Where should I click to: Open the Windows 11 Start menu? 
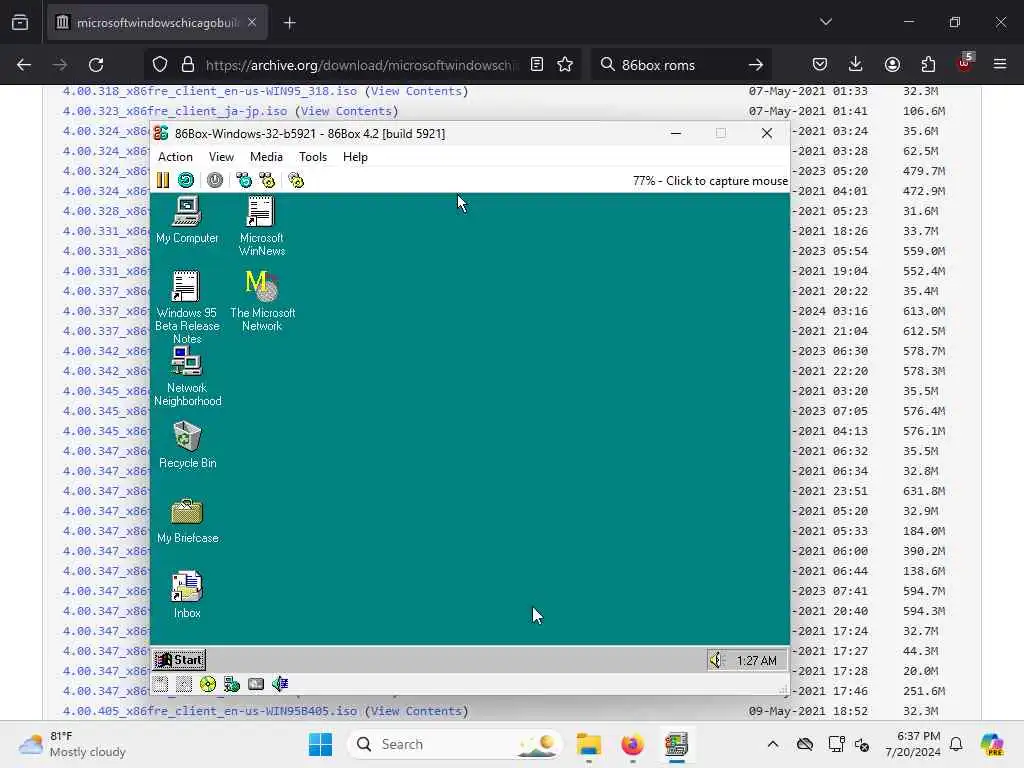click(x=320, y=744)
